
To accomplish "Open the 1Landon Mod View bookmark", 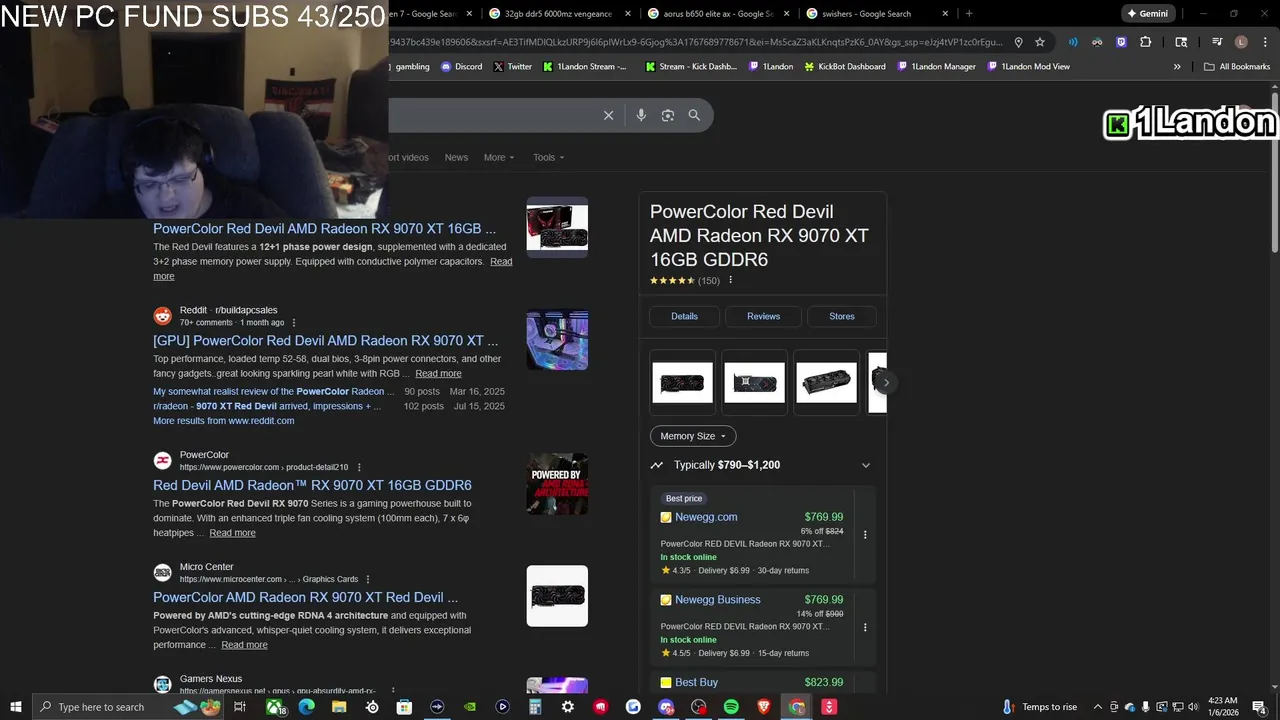I will point(1028,67).
